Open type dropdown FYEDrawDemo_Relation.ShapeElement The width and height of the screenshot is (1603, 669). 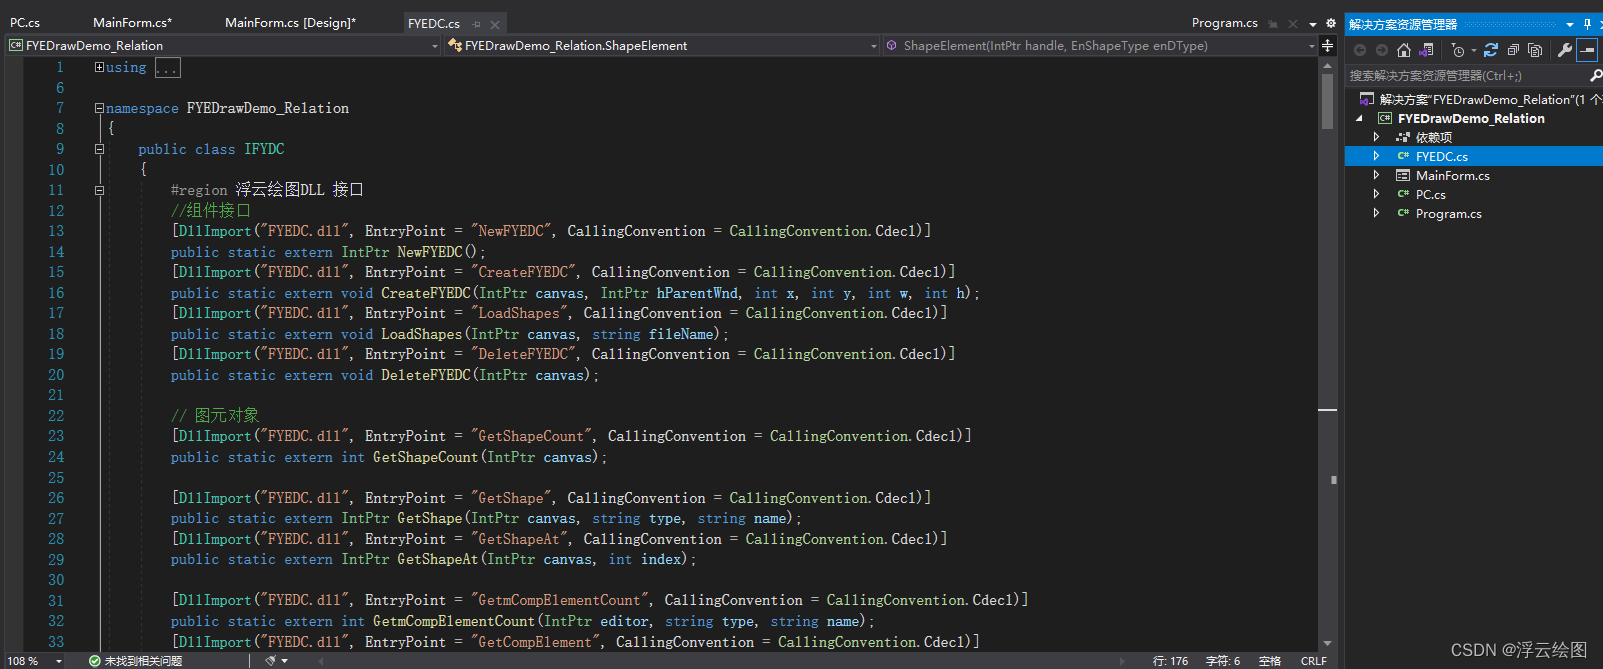pyautogui.click(x=663, y=46)
